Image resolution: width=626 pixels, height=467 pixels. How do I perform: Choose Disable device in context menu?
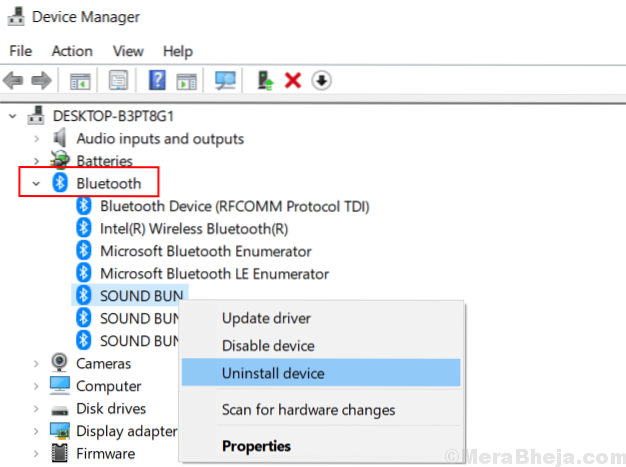268,346
